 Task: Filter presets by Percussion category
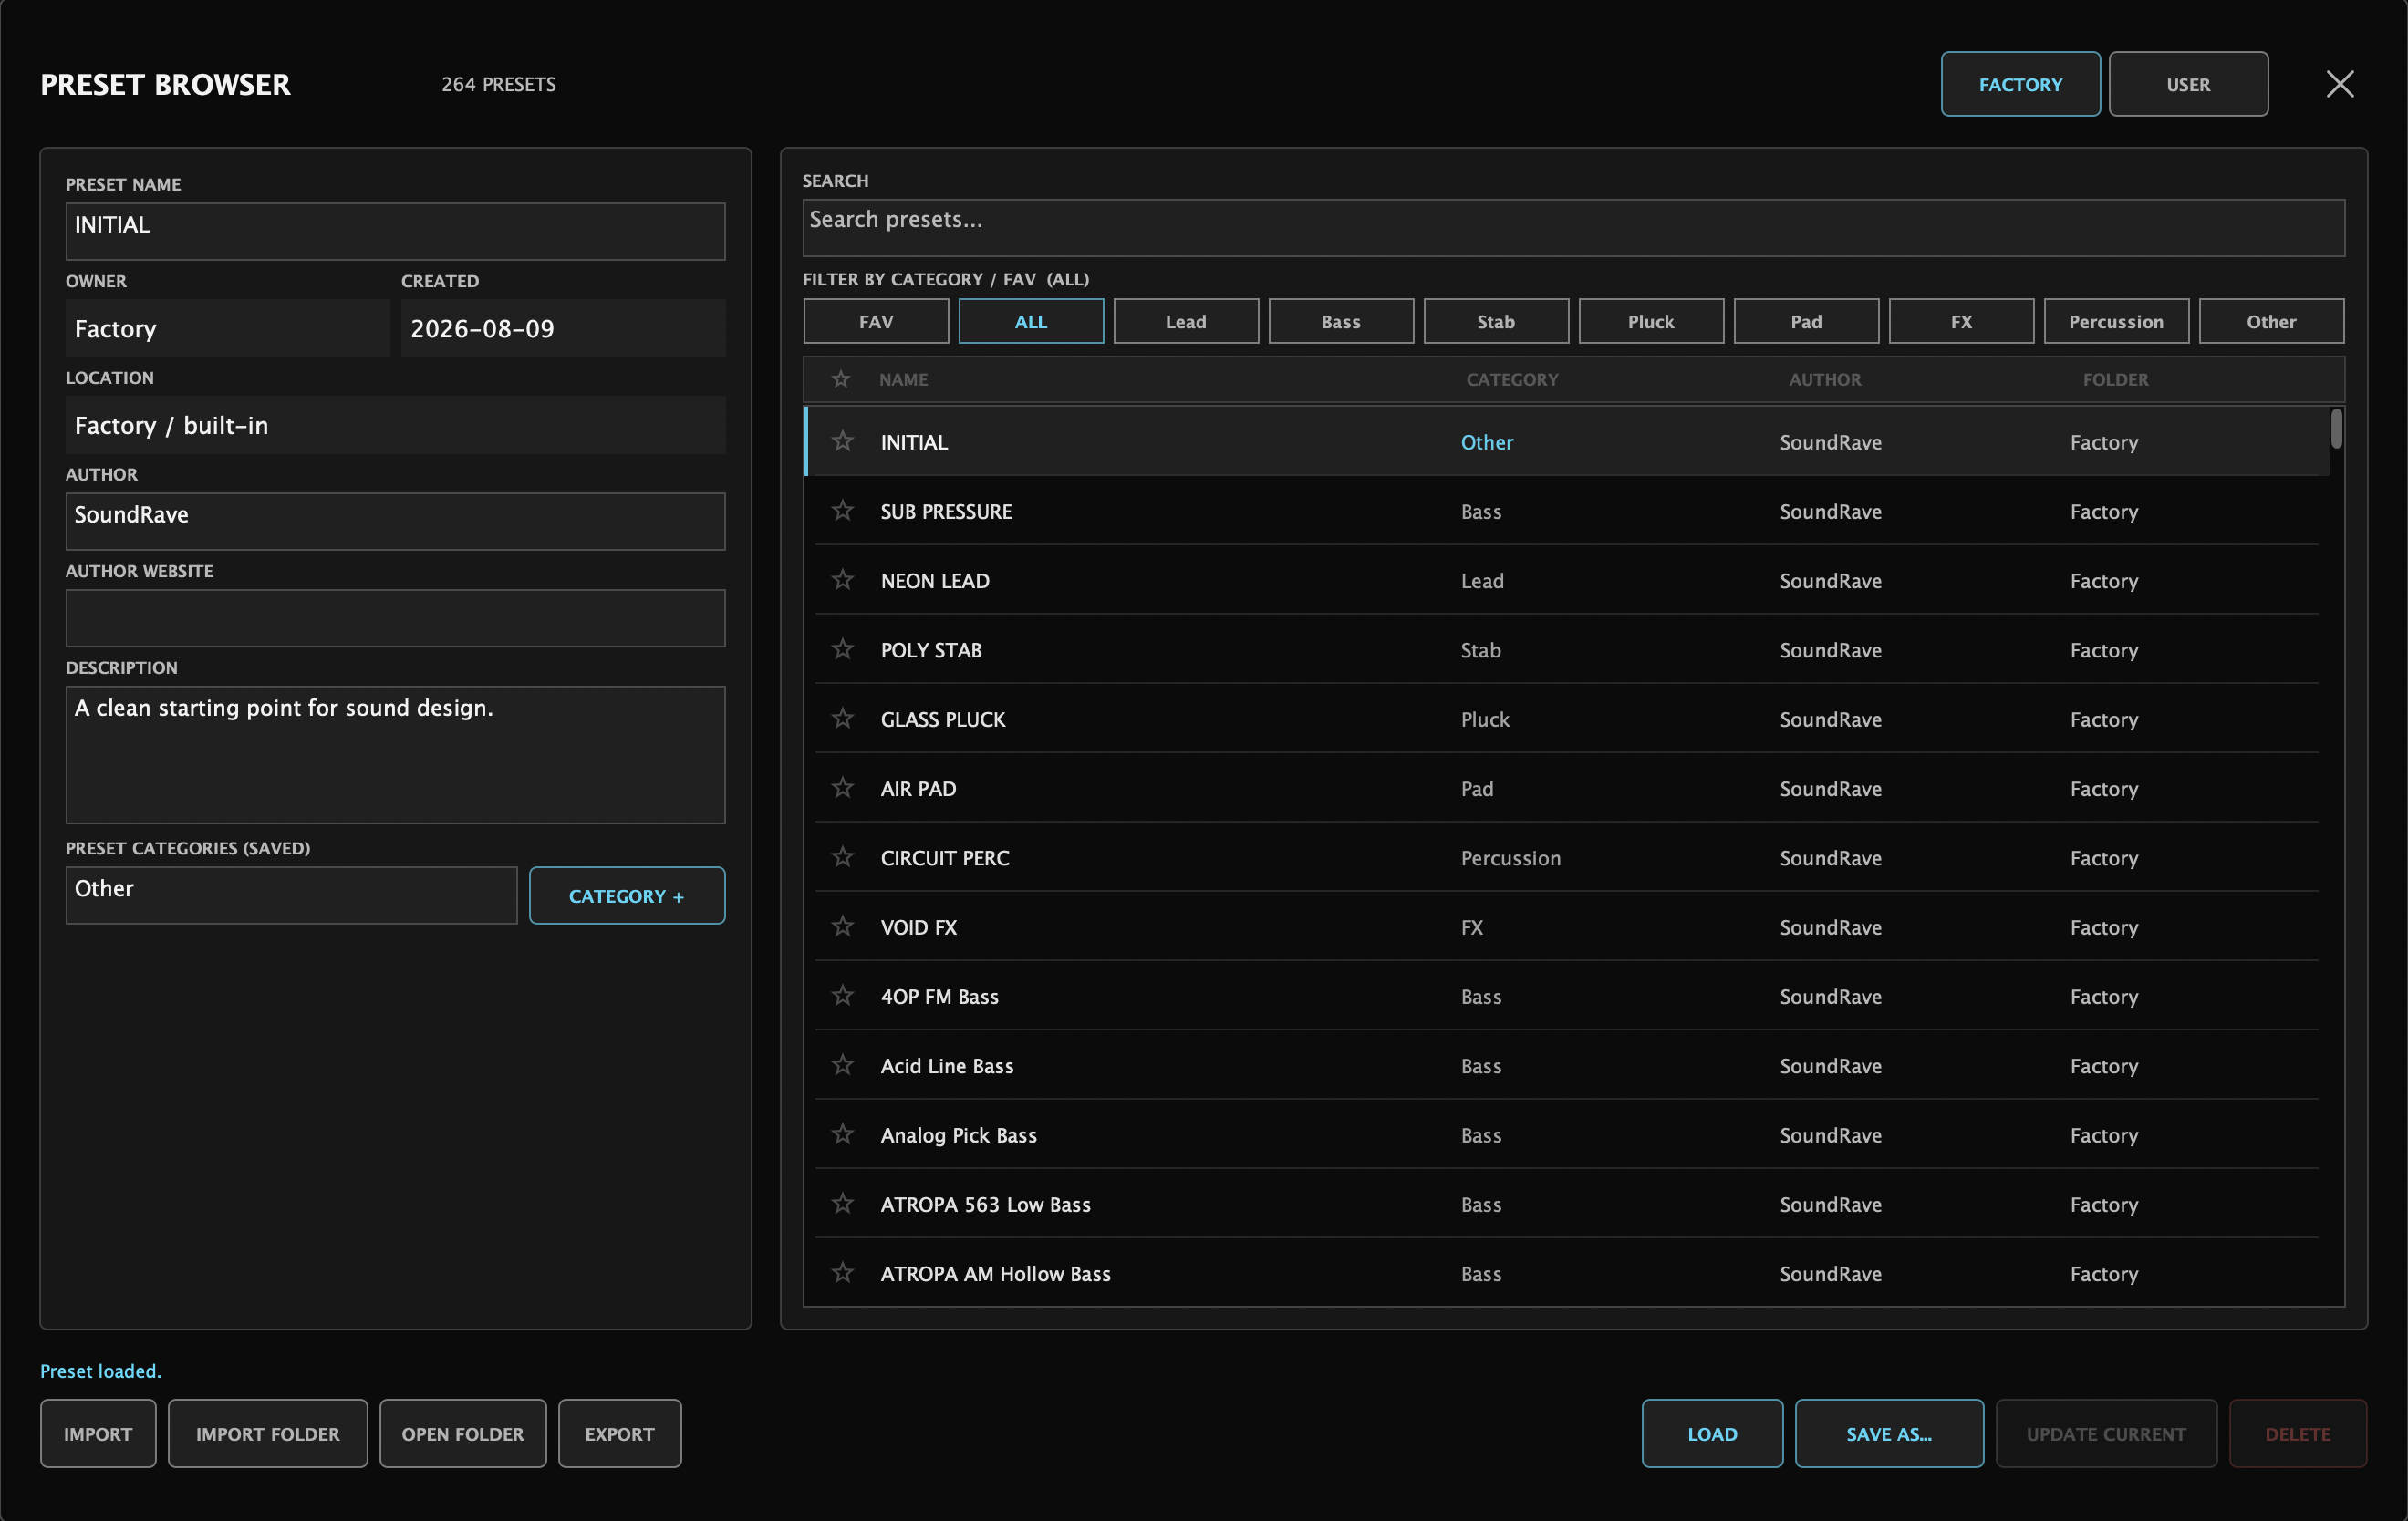(x=2116, y=321)
